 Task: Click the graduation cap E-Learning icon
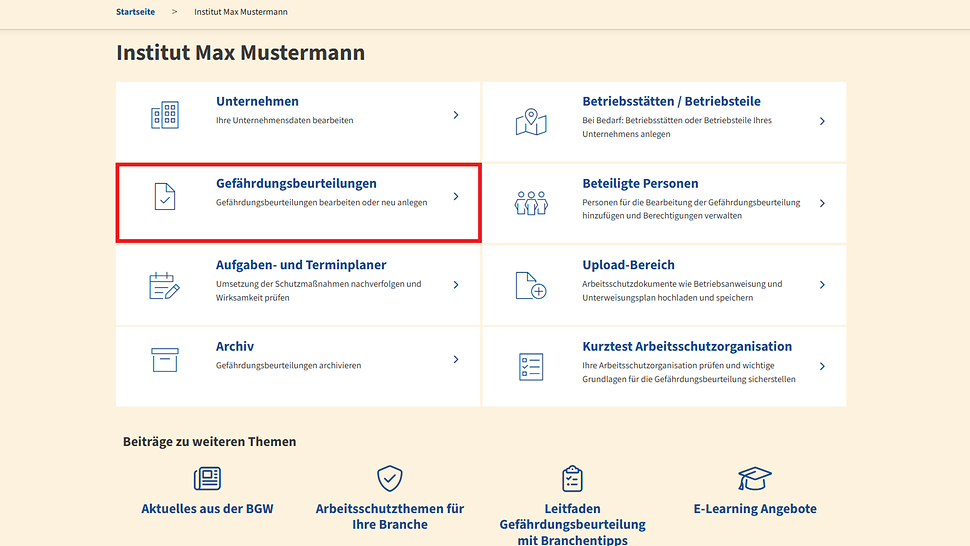pyautogui.click(x=755, y=479)
